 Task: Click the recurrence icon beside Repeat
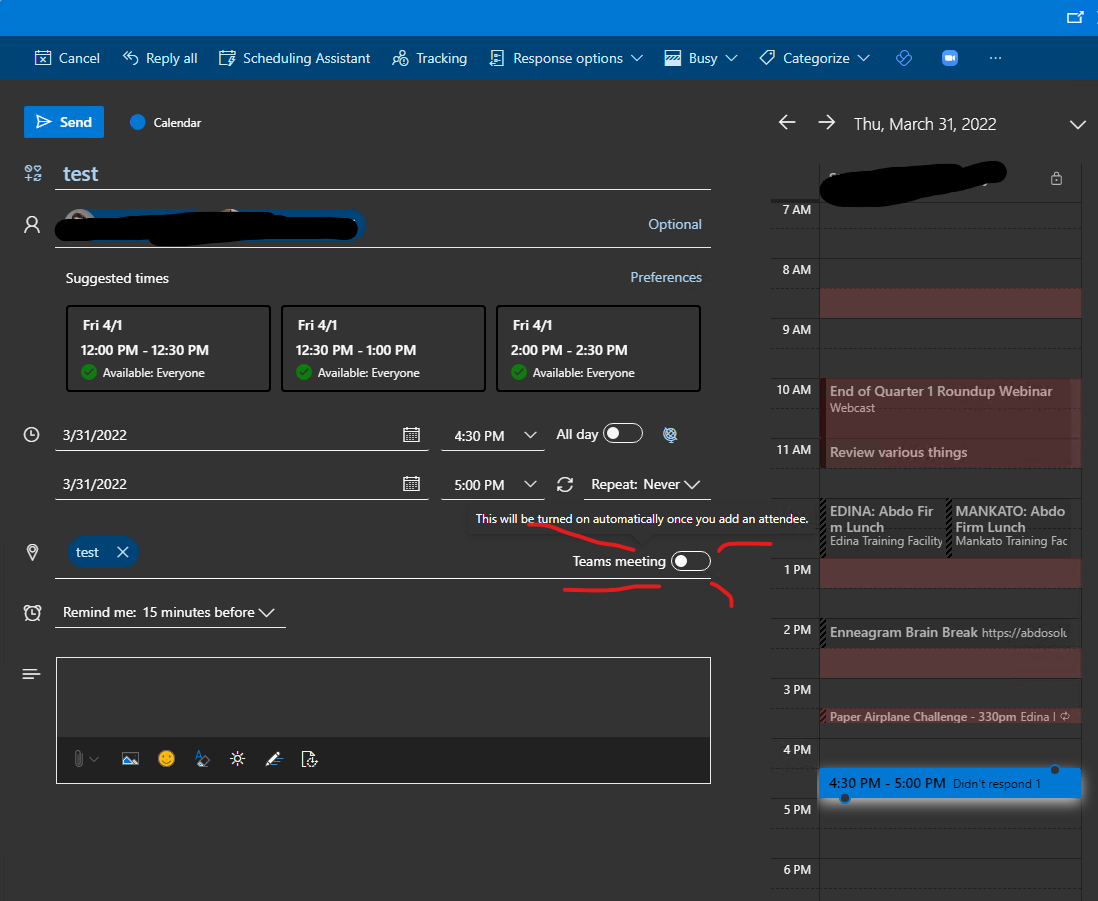[565, 484]
